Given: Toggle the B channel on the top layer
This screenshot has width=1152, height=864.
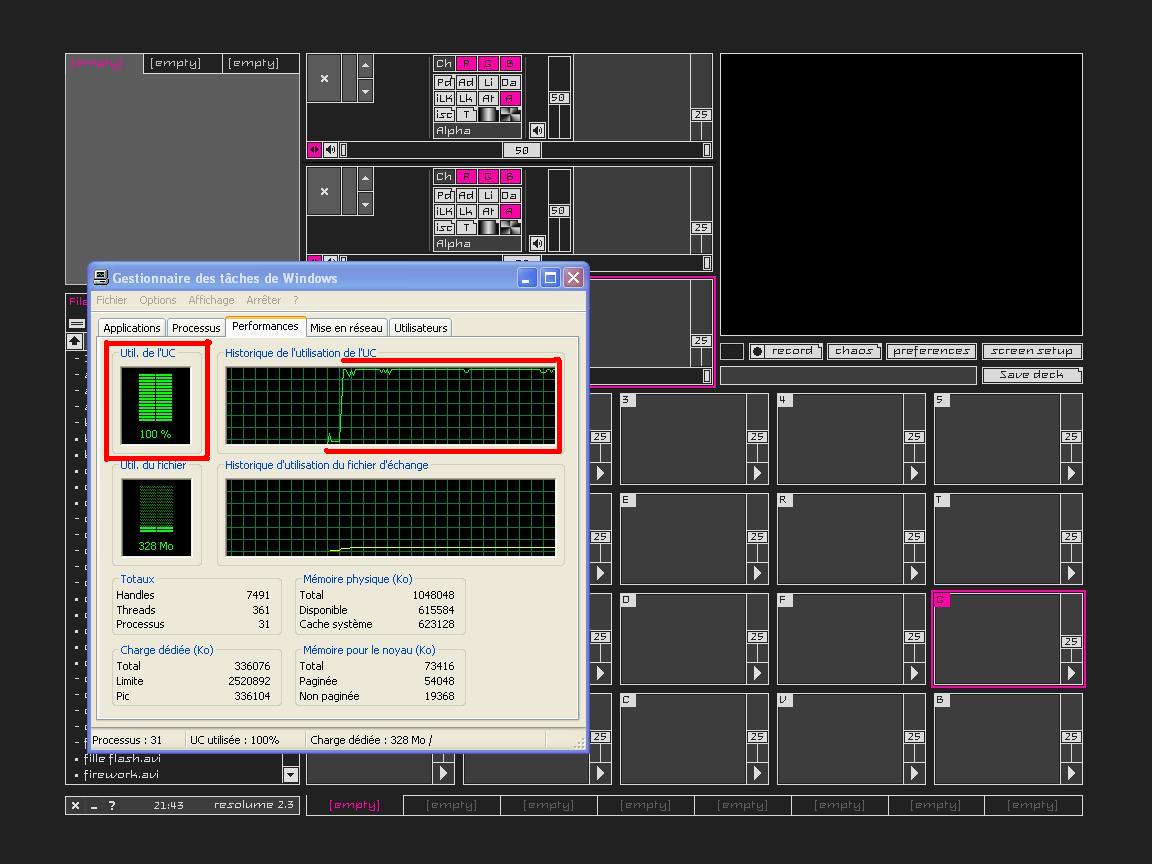Looking at the screenshot, I should (x=510, y=63).
